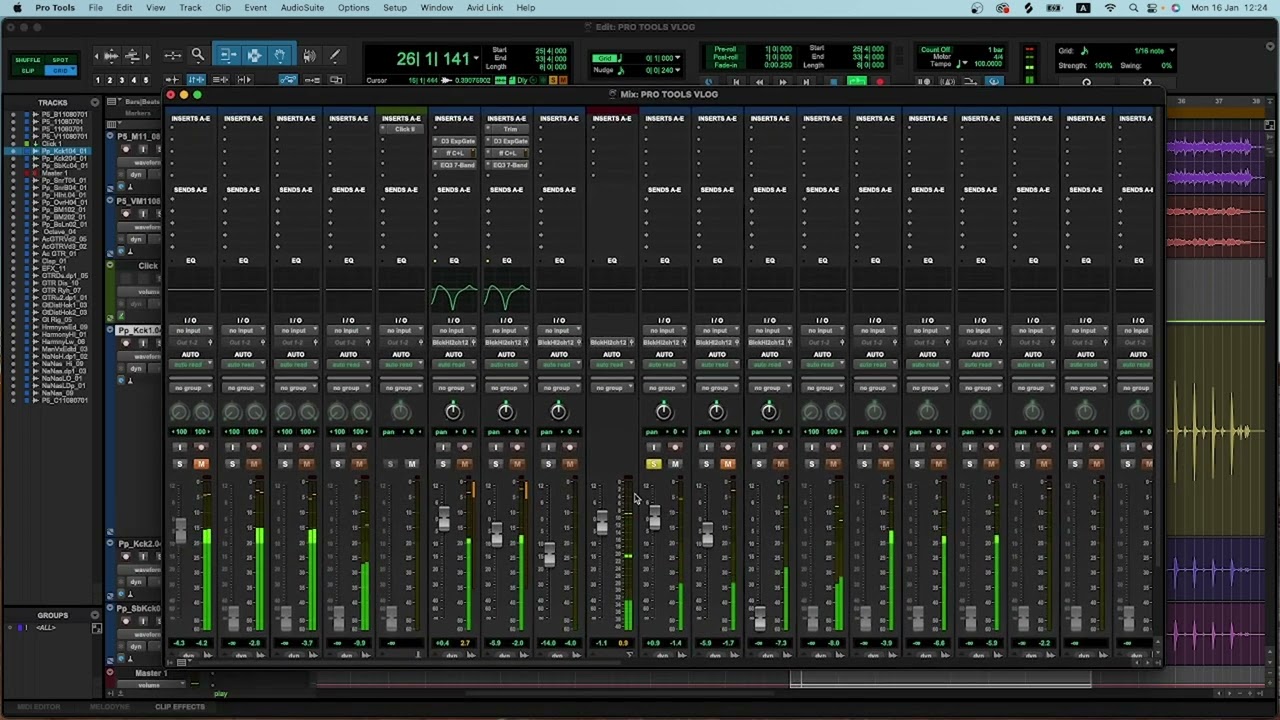Click the Pre-roll button
This screenshot has width=1280, height=720.
[726, 50]
